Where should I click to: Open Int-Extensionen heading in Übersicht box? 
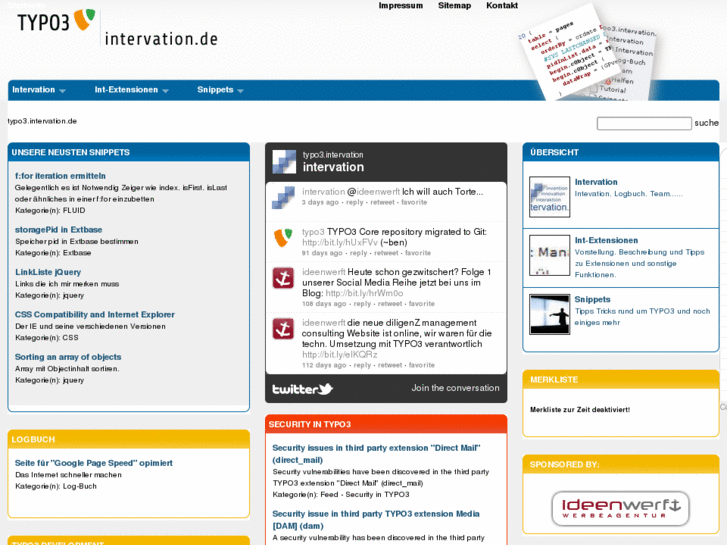pos(606,240)
